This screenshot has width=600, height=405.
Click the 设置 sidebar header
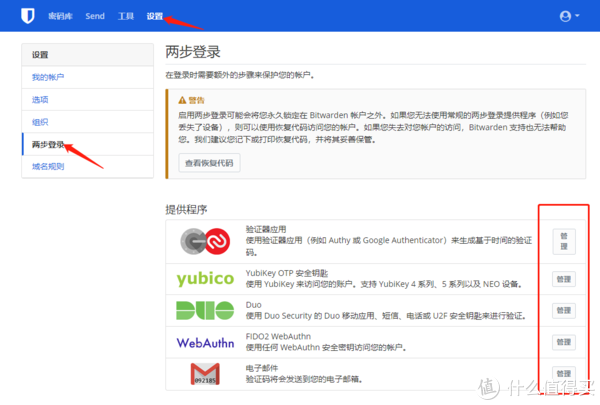click(88, 55)
